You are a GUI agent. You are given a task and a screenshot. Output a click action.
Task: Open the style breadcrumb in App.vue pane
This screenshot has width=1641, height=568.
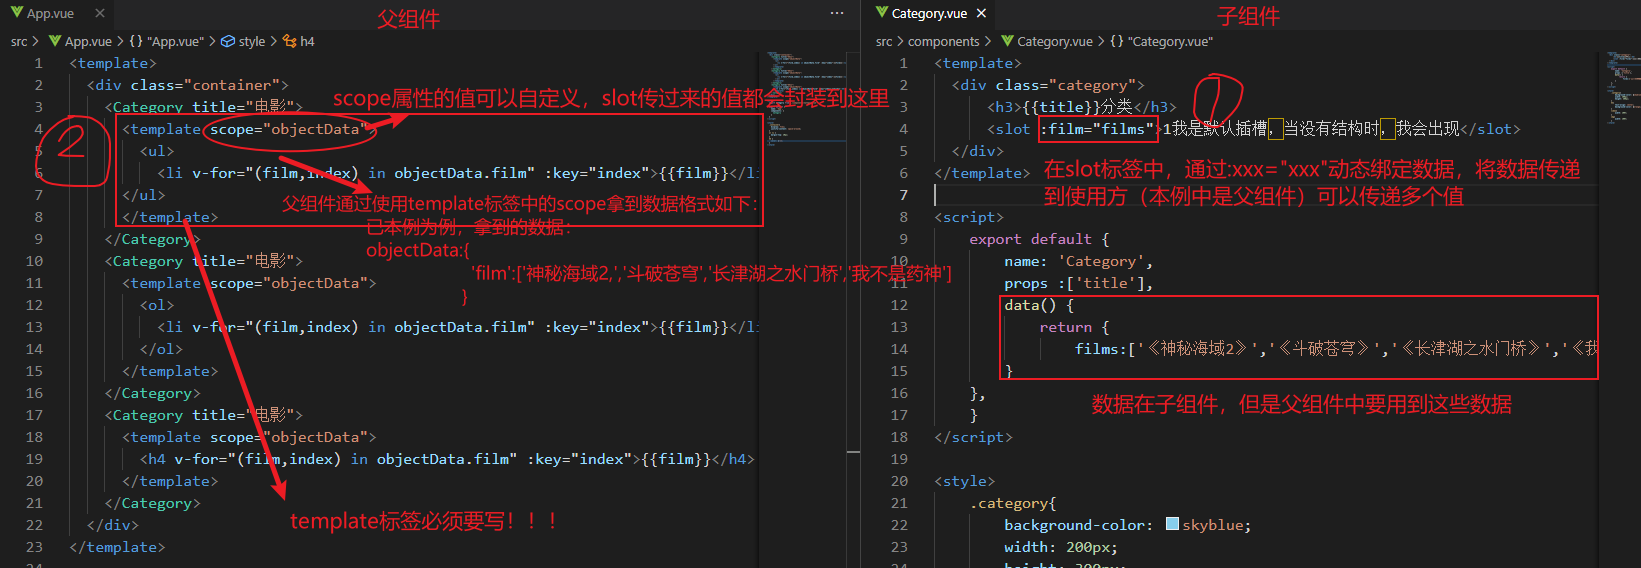[x=243, y=41]
